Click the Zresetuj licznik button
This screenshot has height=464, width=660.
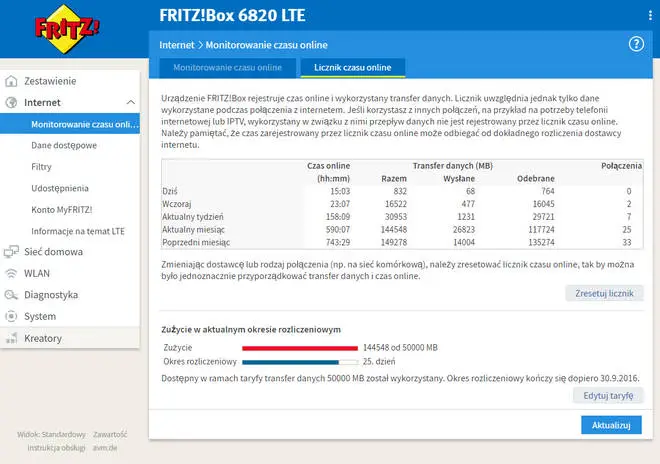point(604,293)
